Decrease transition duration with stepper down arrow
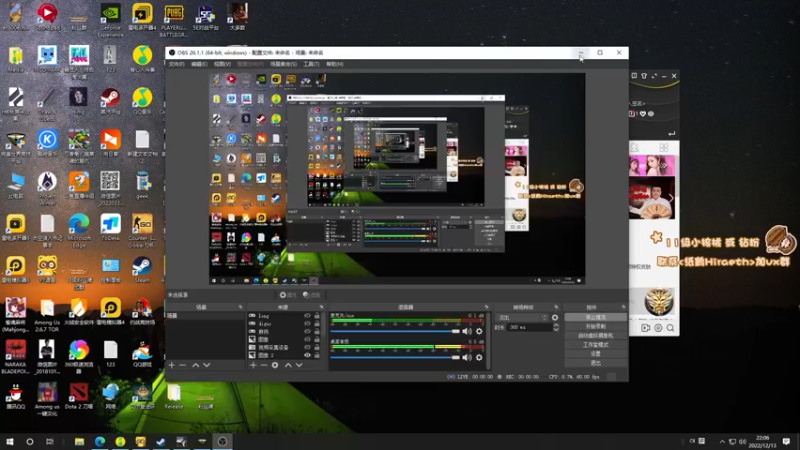The height and width of the screenshot is (450, 800). 556,330
